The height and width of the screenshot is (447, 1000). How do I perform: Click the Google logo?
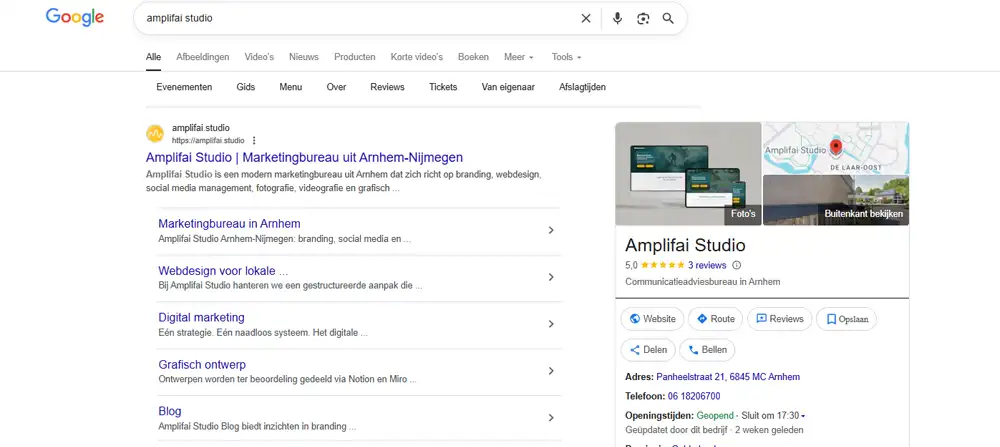click(x=75, y=18)
